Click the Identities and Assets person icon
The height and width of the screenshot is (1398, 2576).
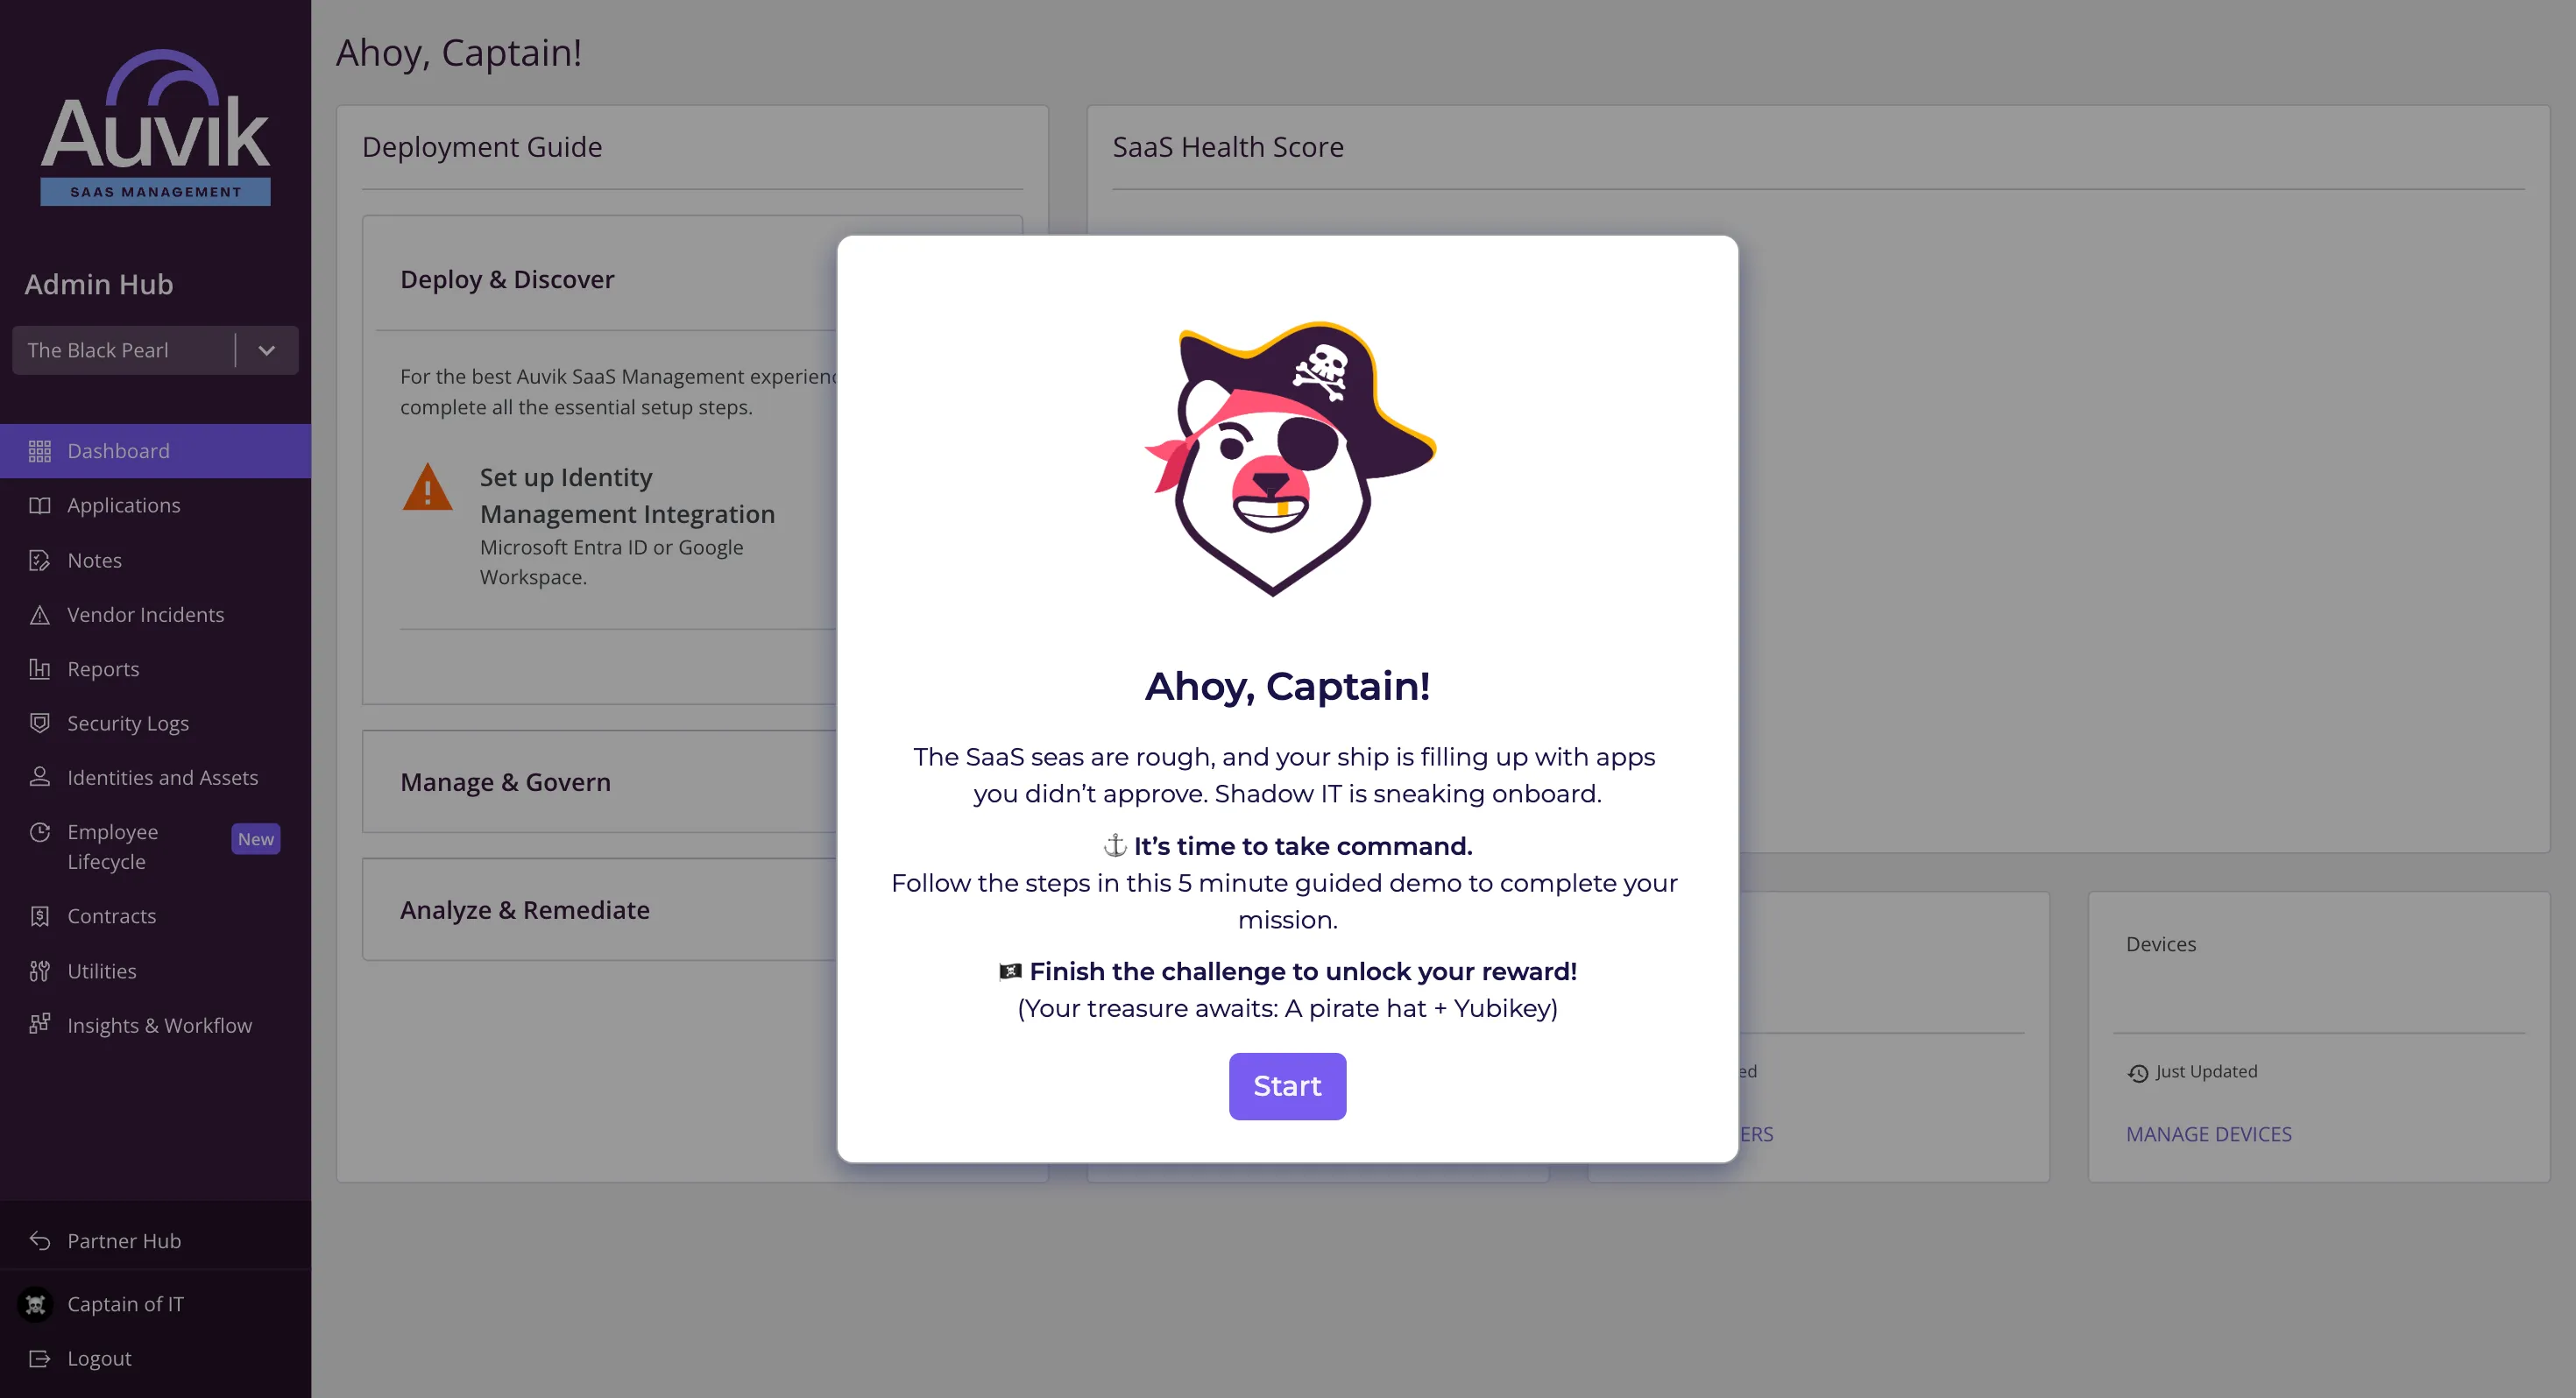(x=40, y=777)
